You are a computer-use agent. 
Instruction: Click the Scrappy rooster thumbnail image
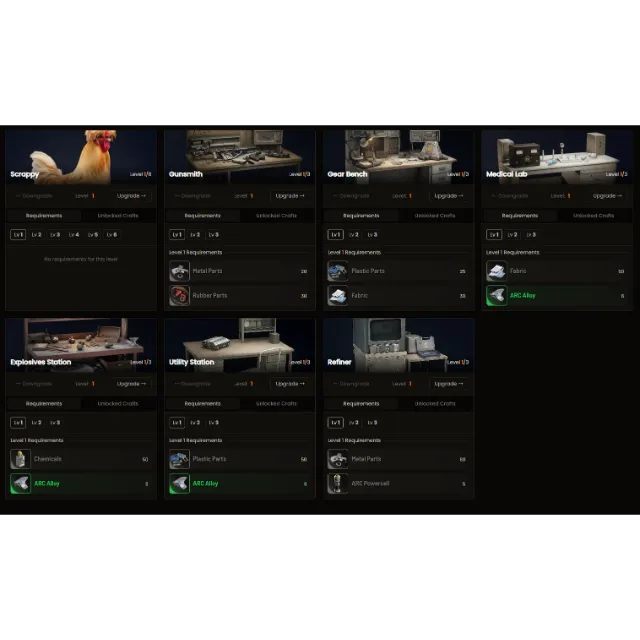point(81,157)
